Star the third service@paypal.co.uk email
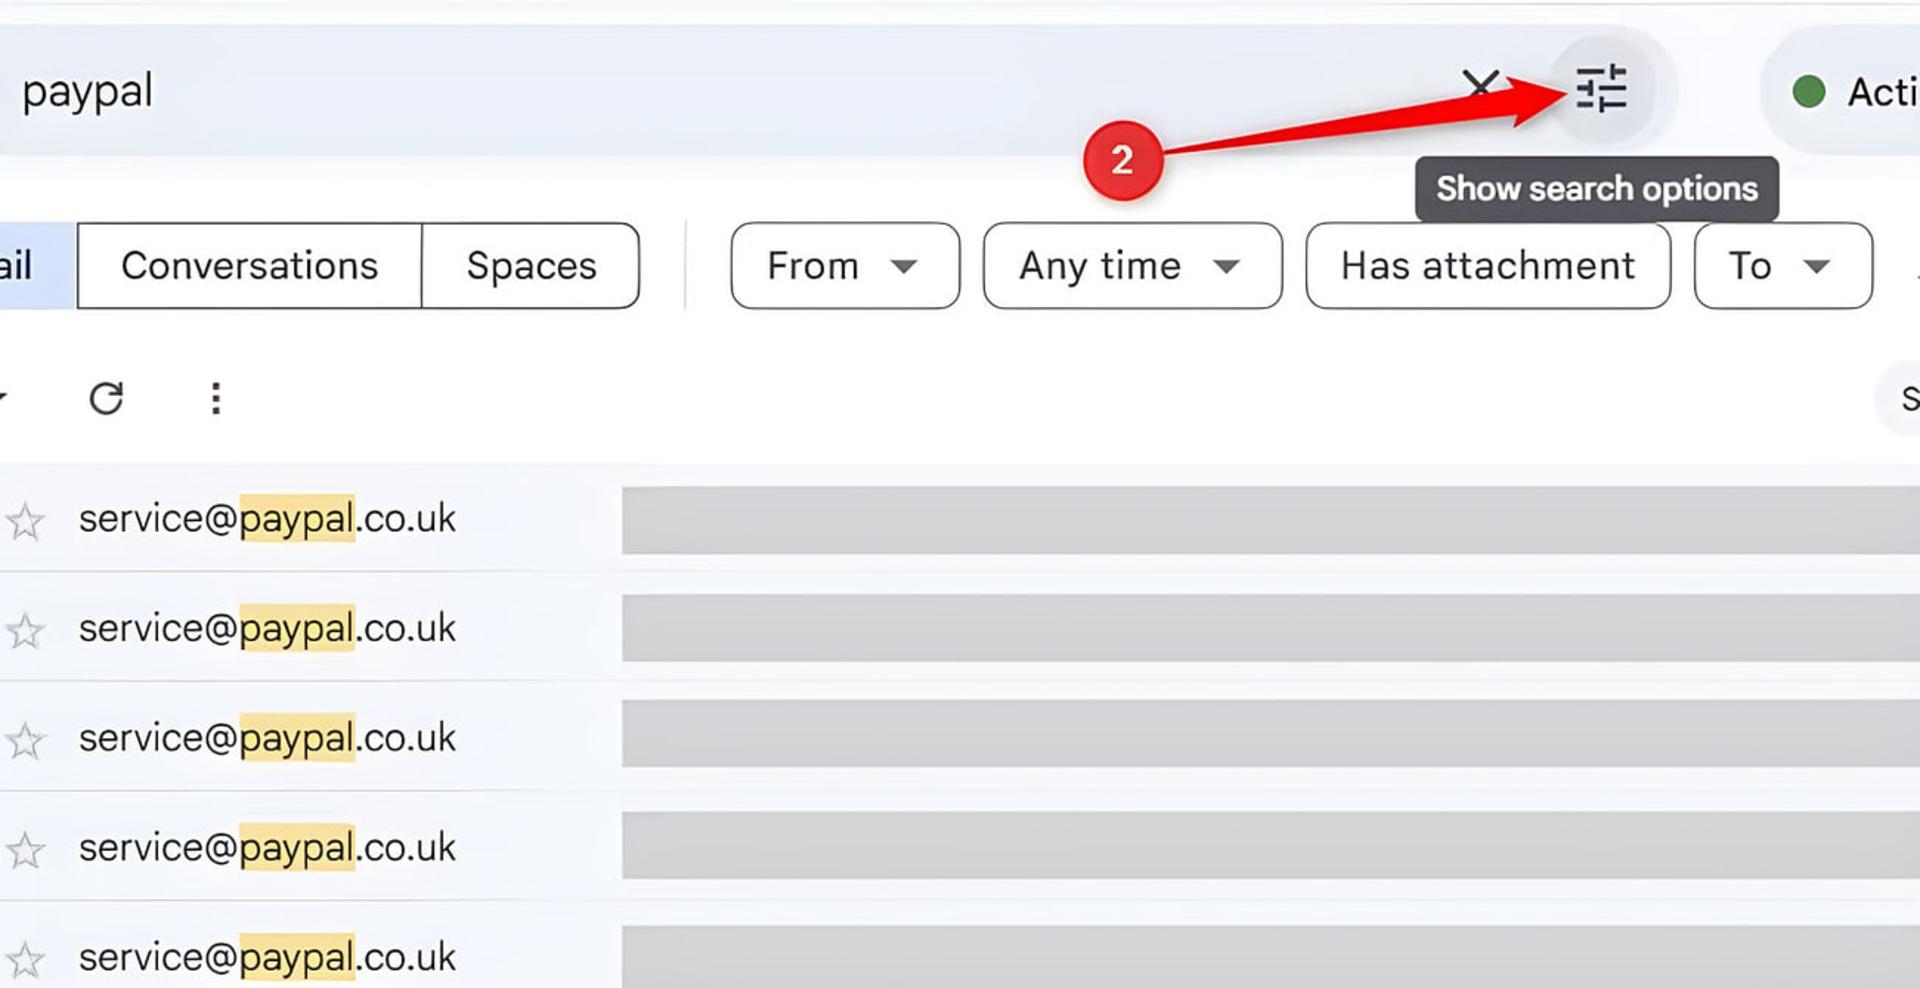The height and width of the screenshot is (988, 1920). tap(25, 741)
